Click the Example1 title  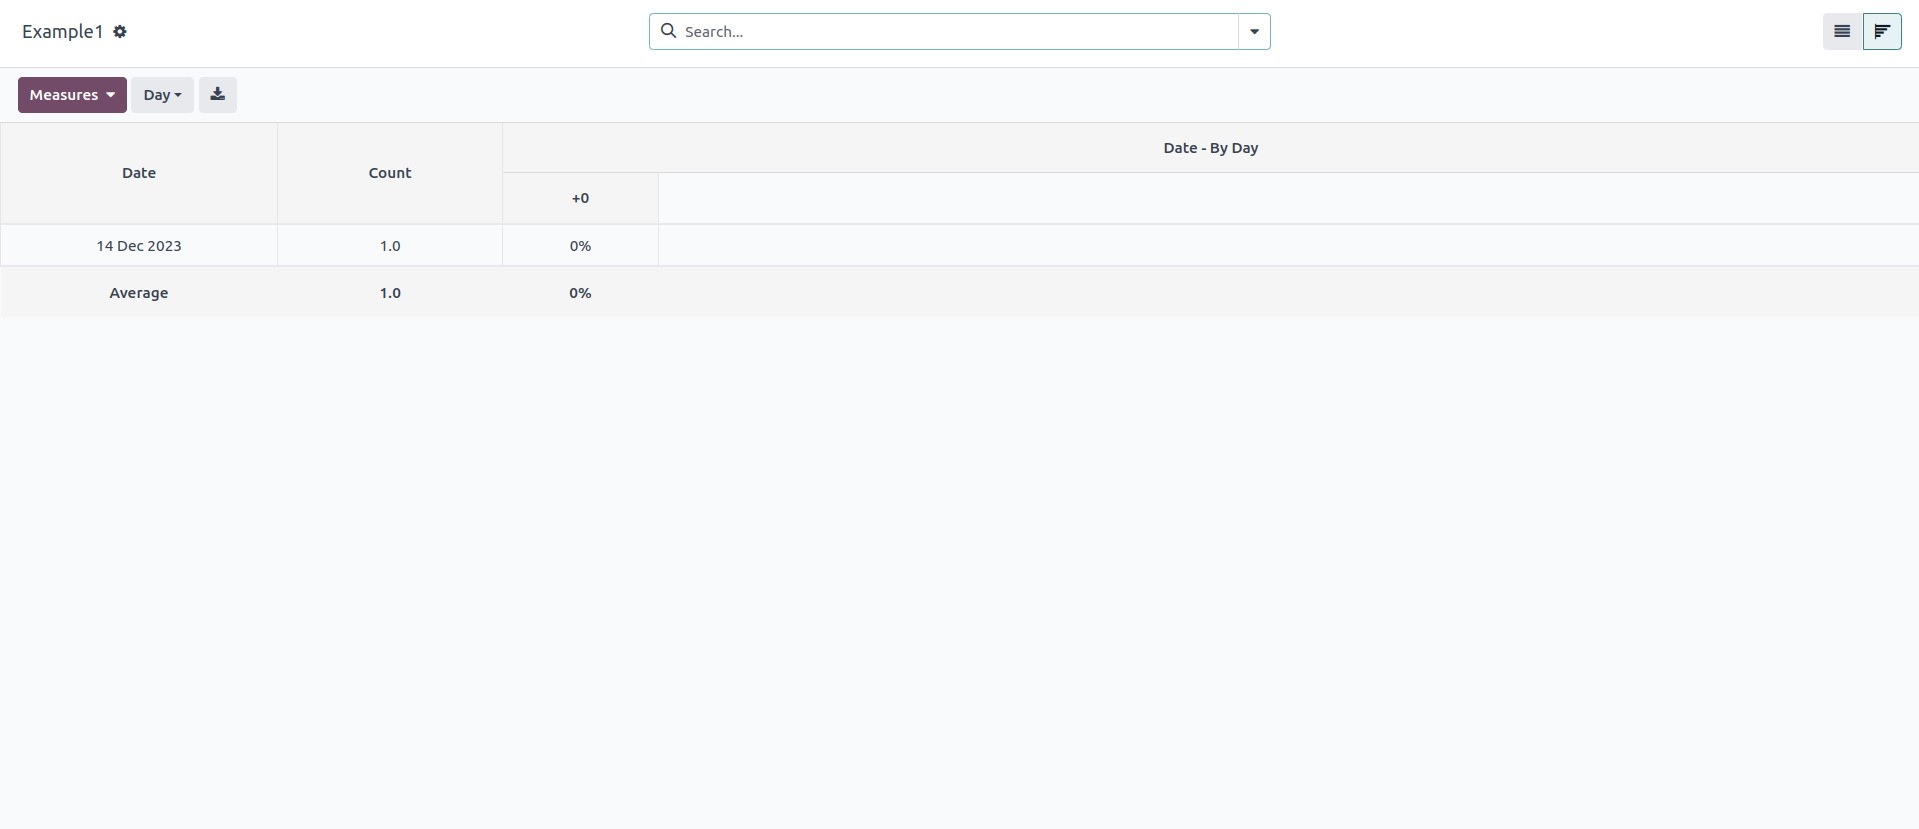(63, 32)
